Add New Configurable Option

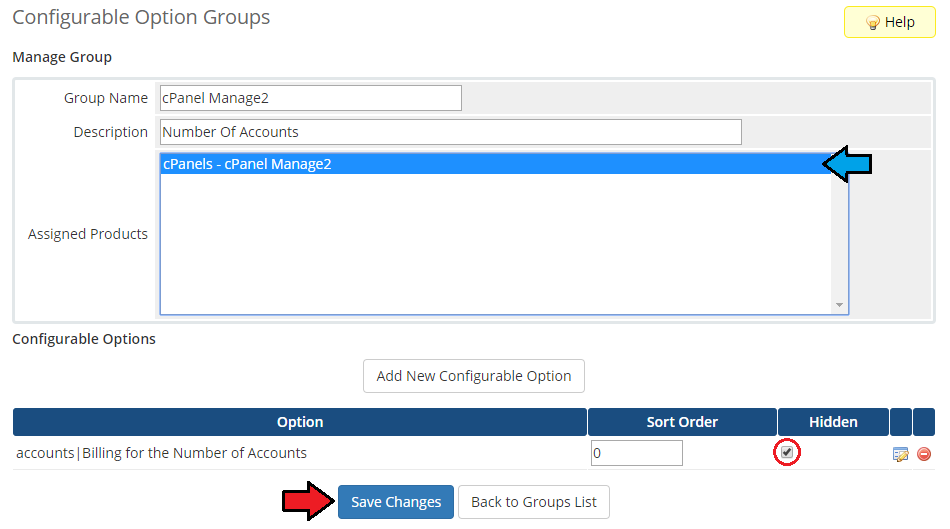point(474,376)
